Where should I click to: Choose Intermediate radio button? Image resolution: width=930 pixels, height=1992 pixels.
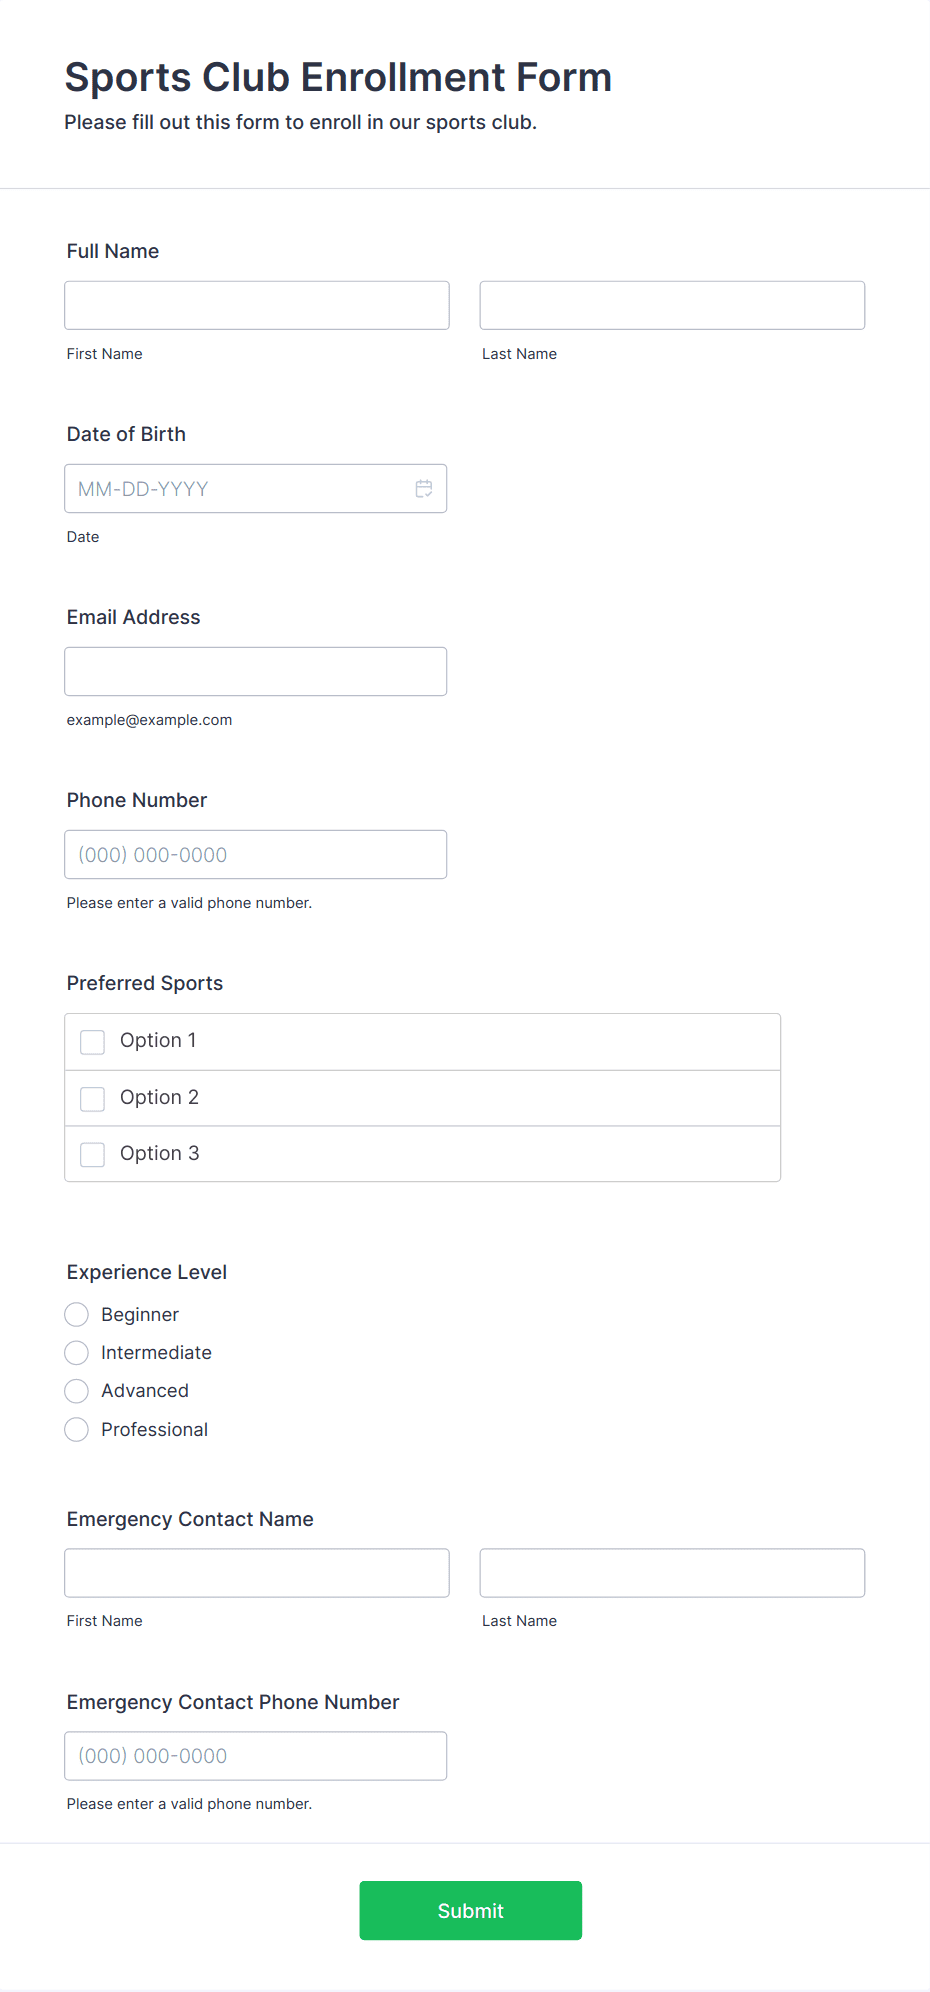pyautogui.click(x=76, y=1353)
